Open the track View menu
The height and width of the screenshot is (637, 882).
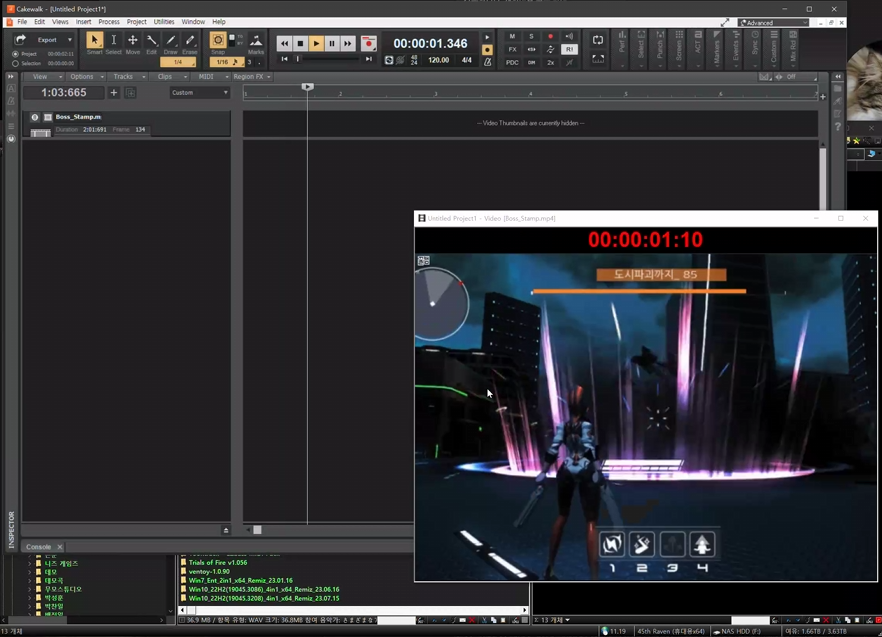44,77
